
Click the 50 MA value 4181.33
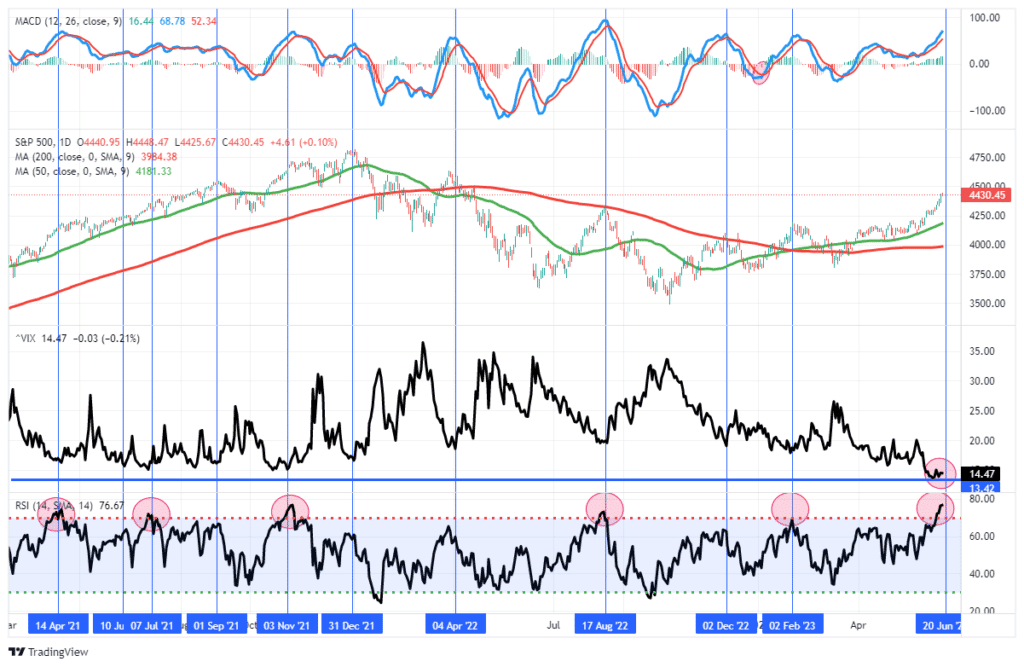153,171
